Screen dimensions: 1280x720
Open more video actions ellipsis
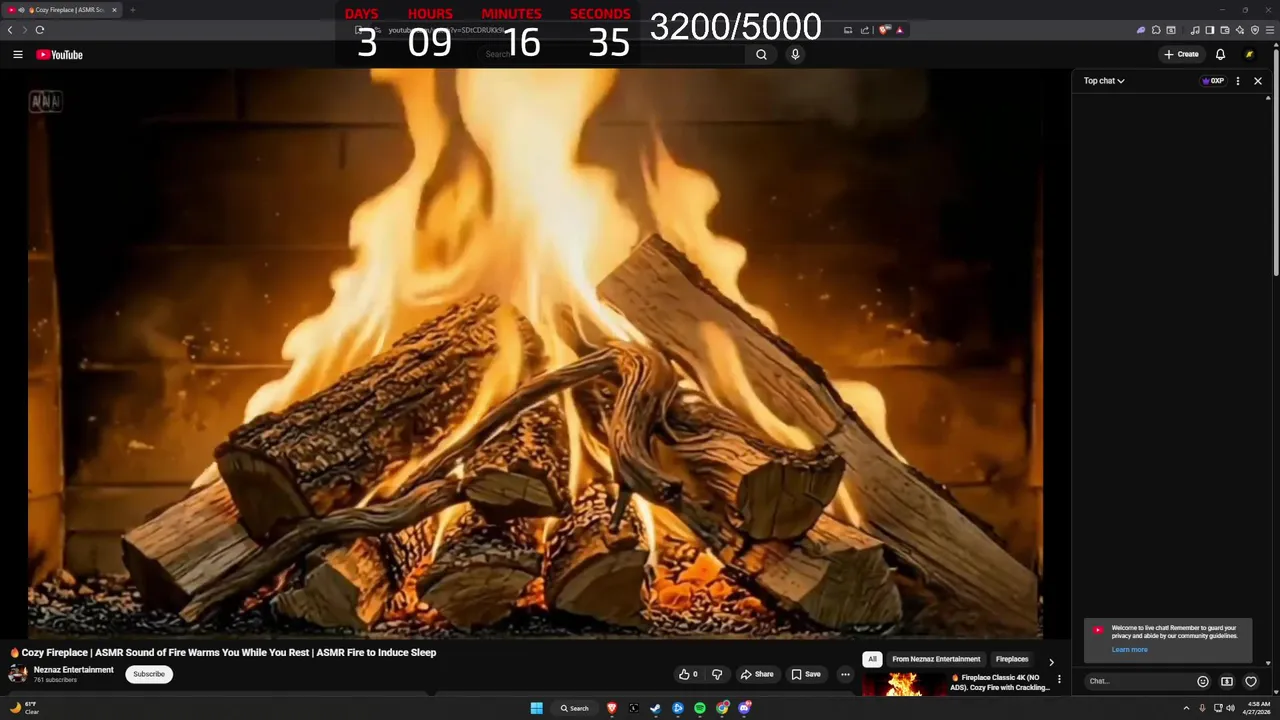click(x=845, y=674)
